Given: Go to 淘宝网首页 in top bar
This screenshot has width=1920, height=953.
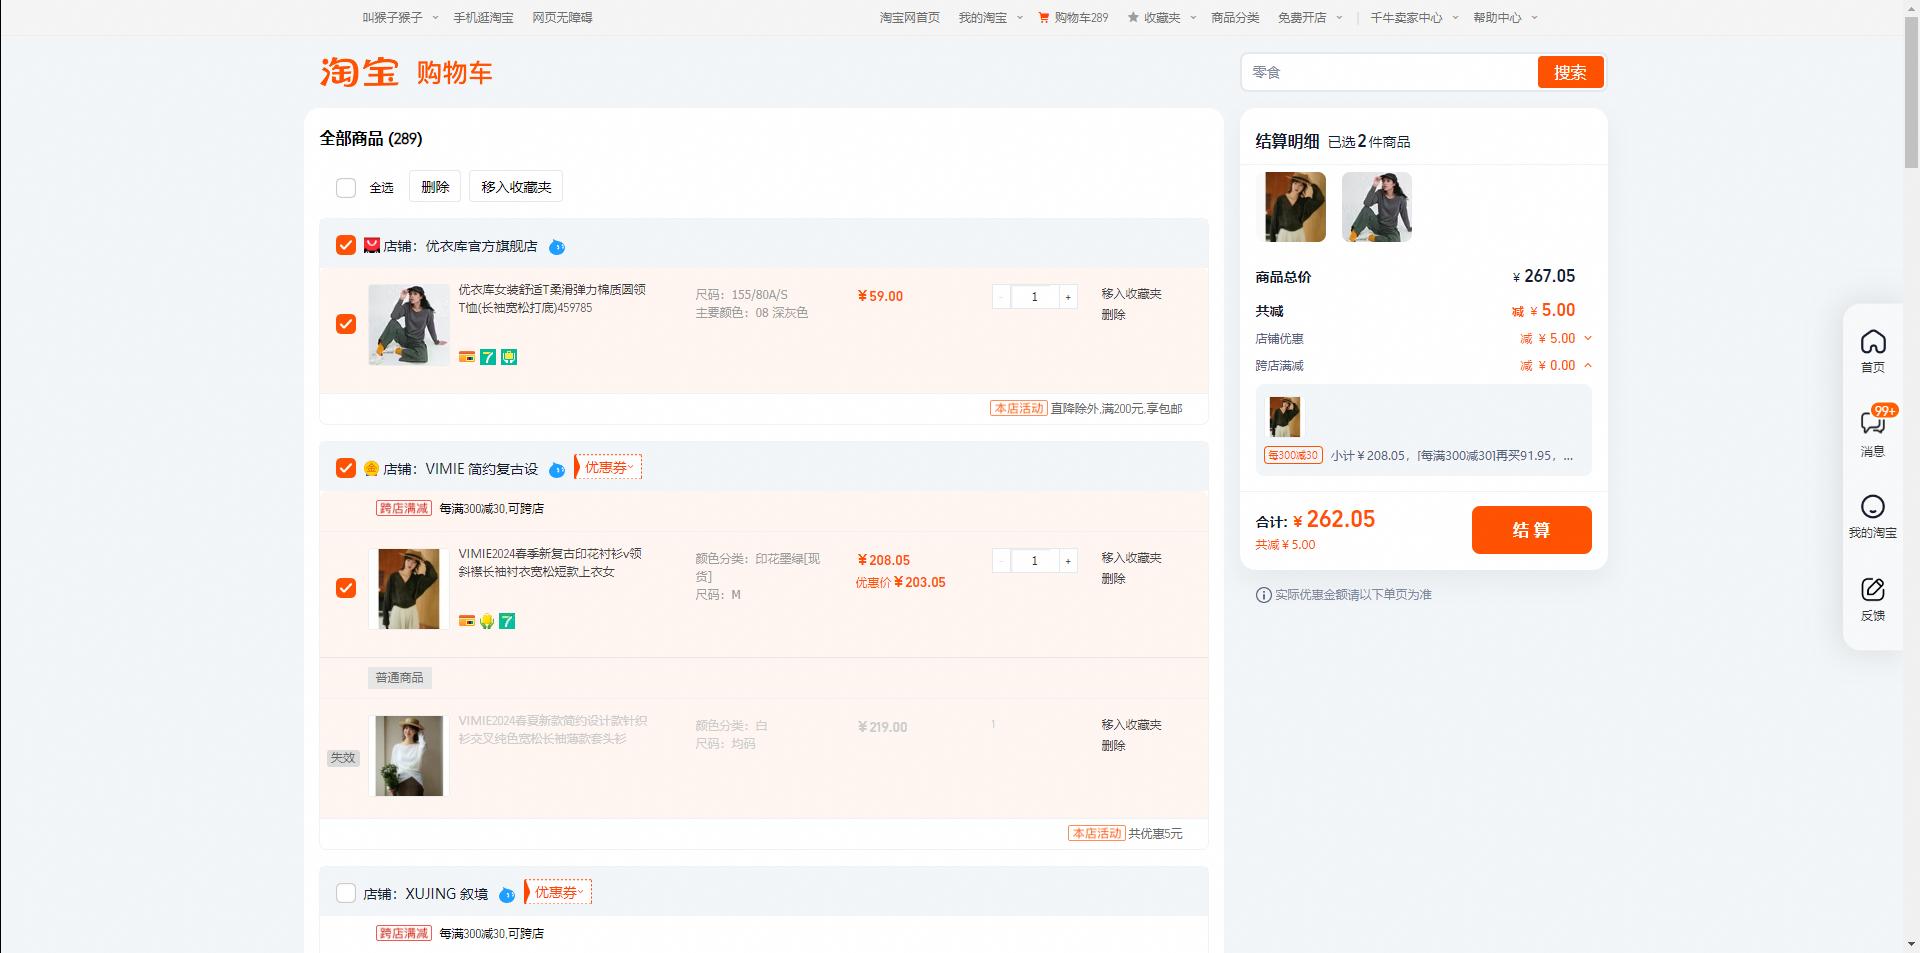Looking at the screenshot, I should click(910, 18).
